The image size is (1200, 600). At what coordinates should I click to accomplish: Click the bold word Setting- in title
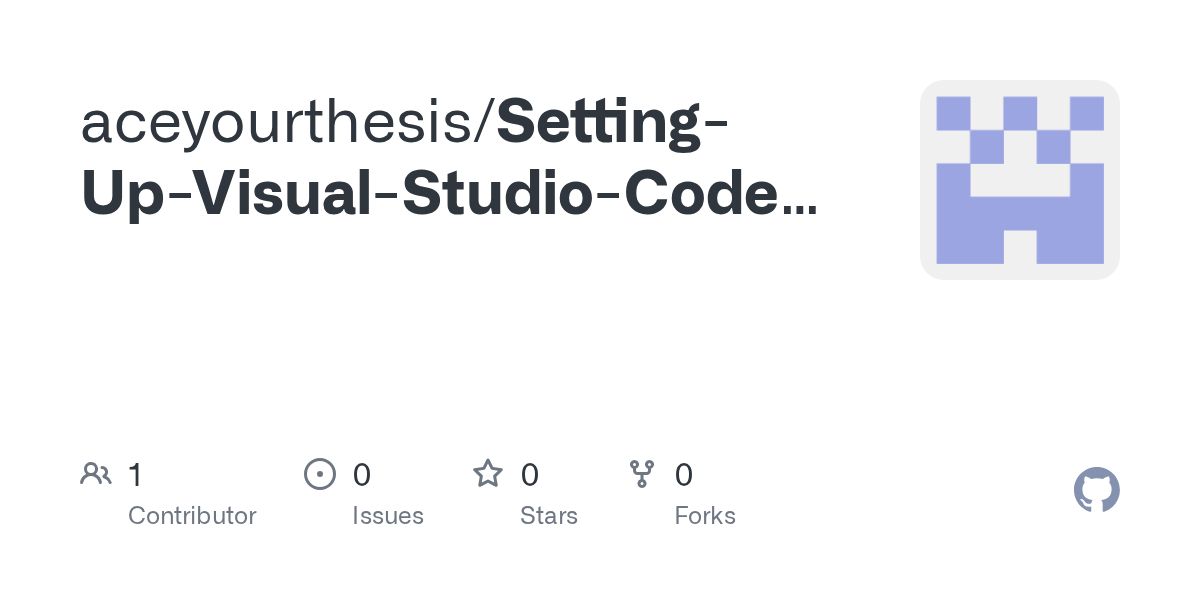click(x=612, y=124)
